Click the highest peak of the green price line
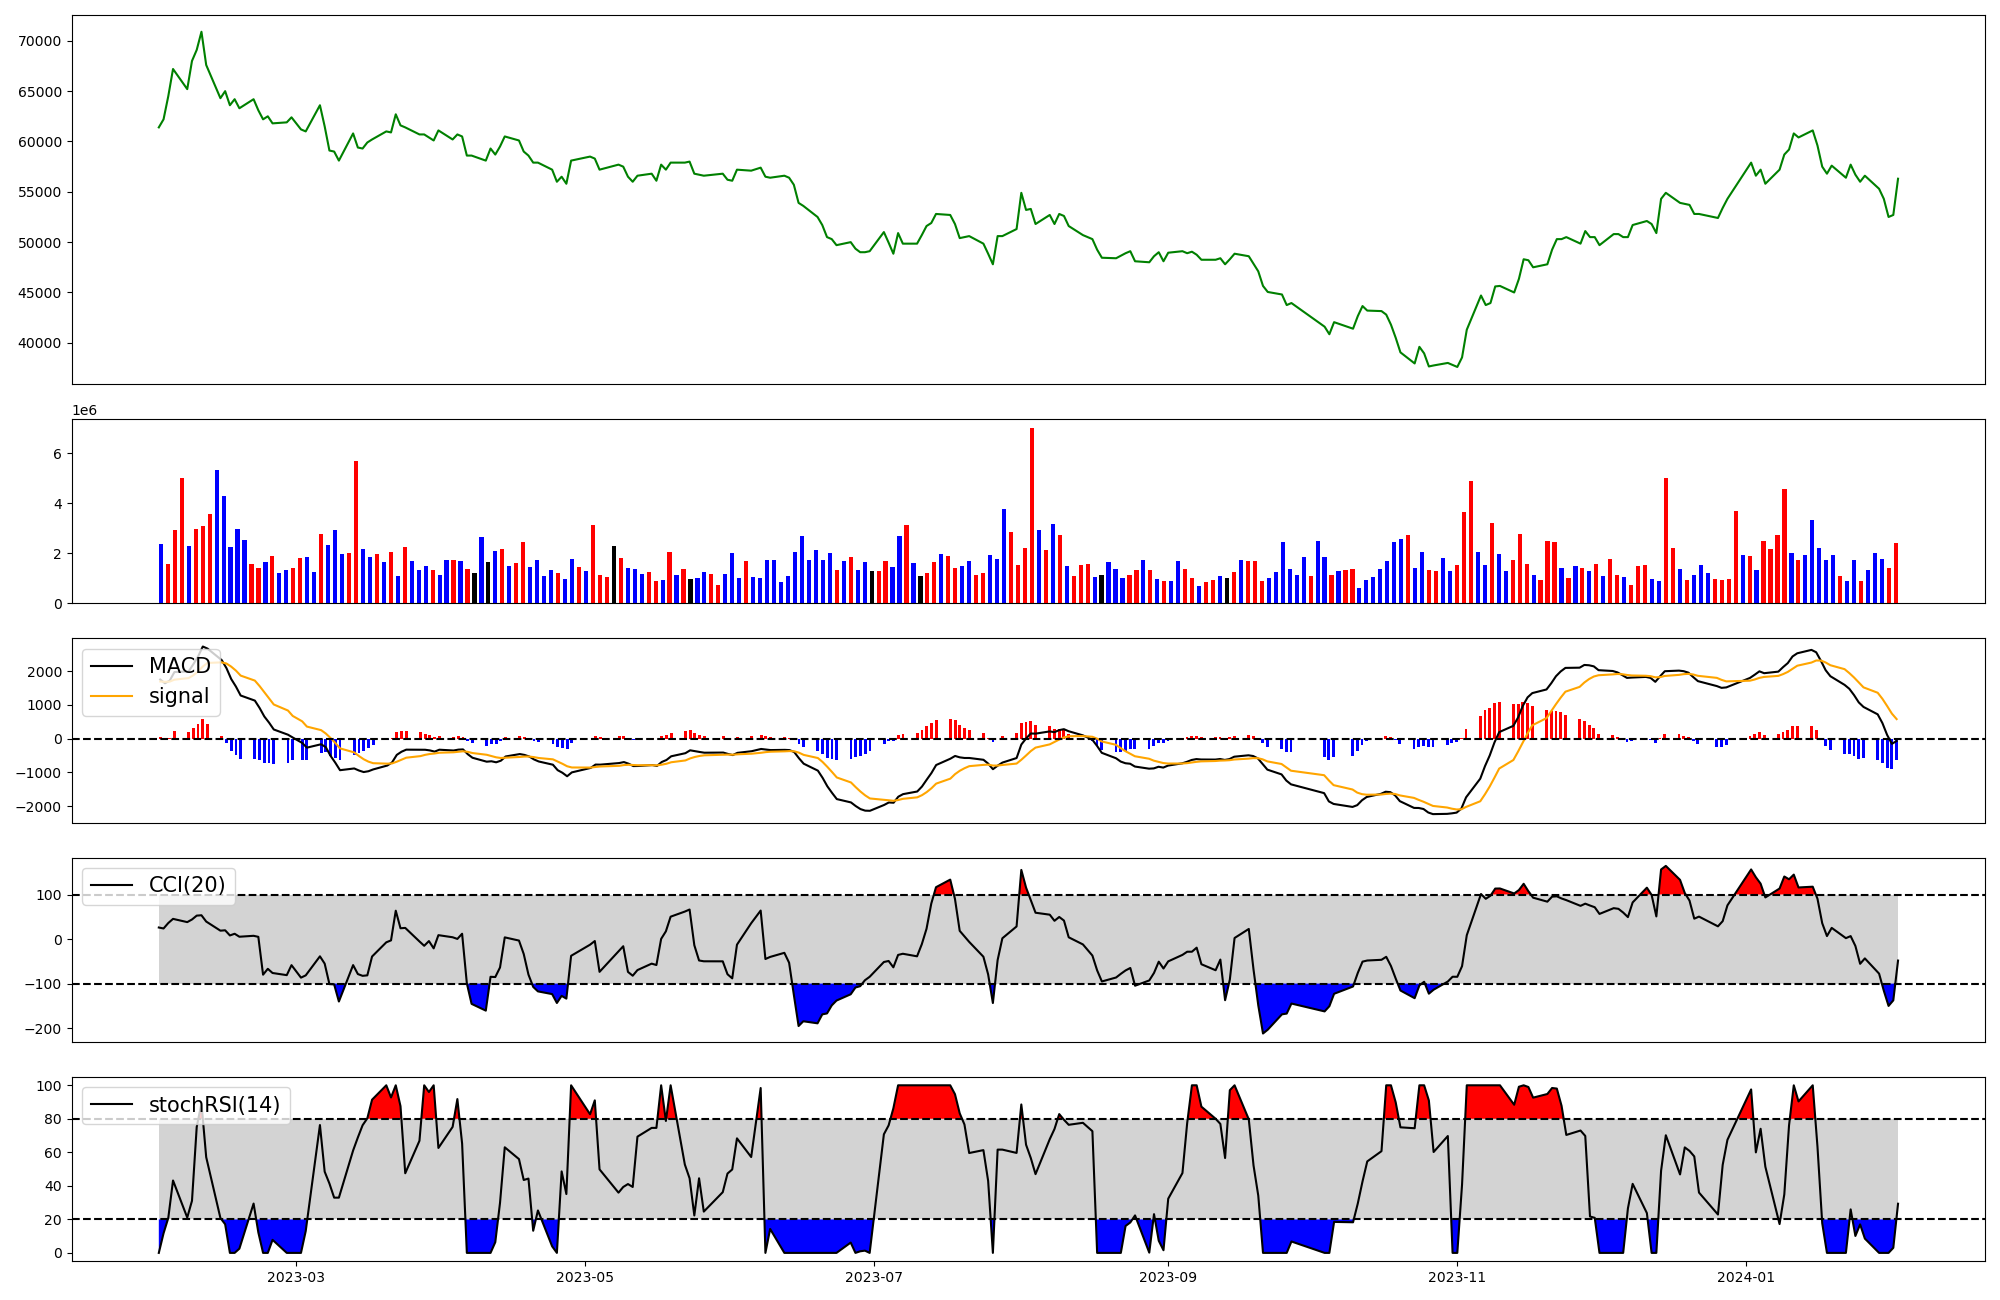The image size is (2000, 1300). pyautogui.click(x=201, y=33)
